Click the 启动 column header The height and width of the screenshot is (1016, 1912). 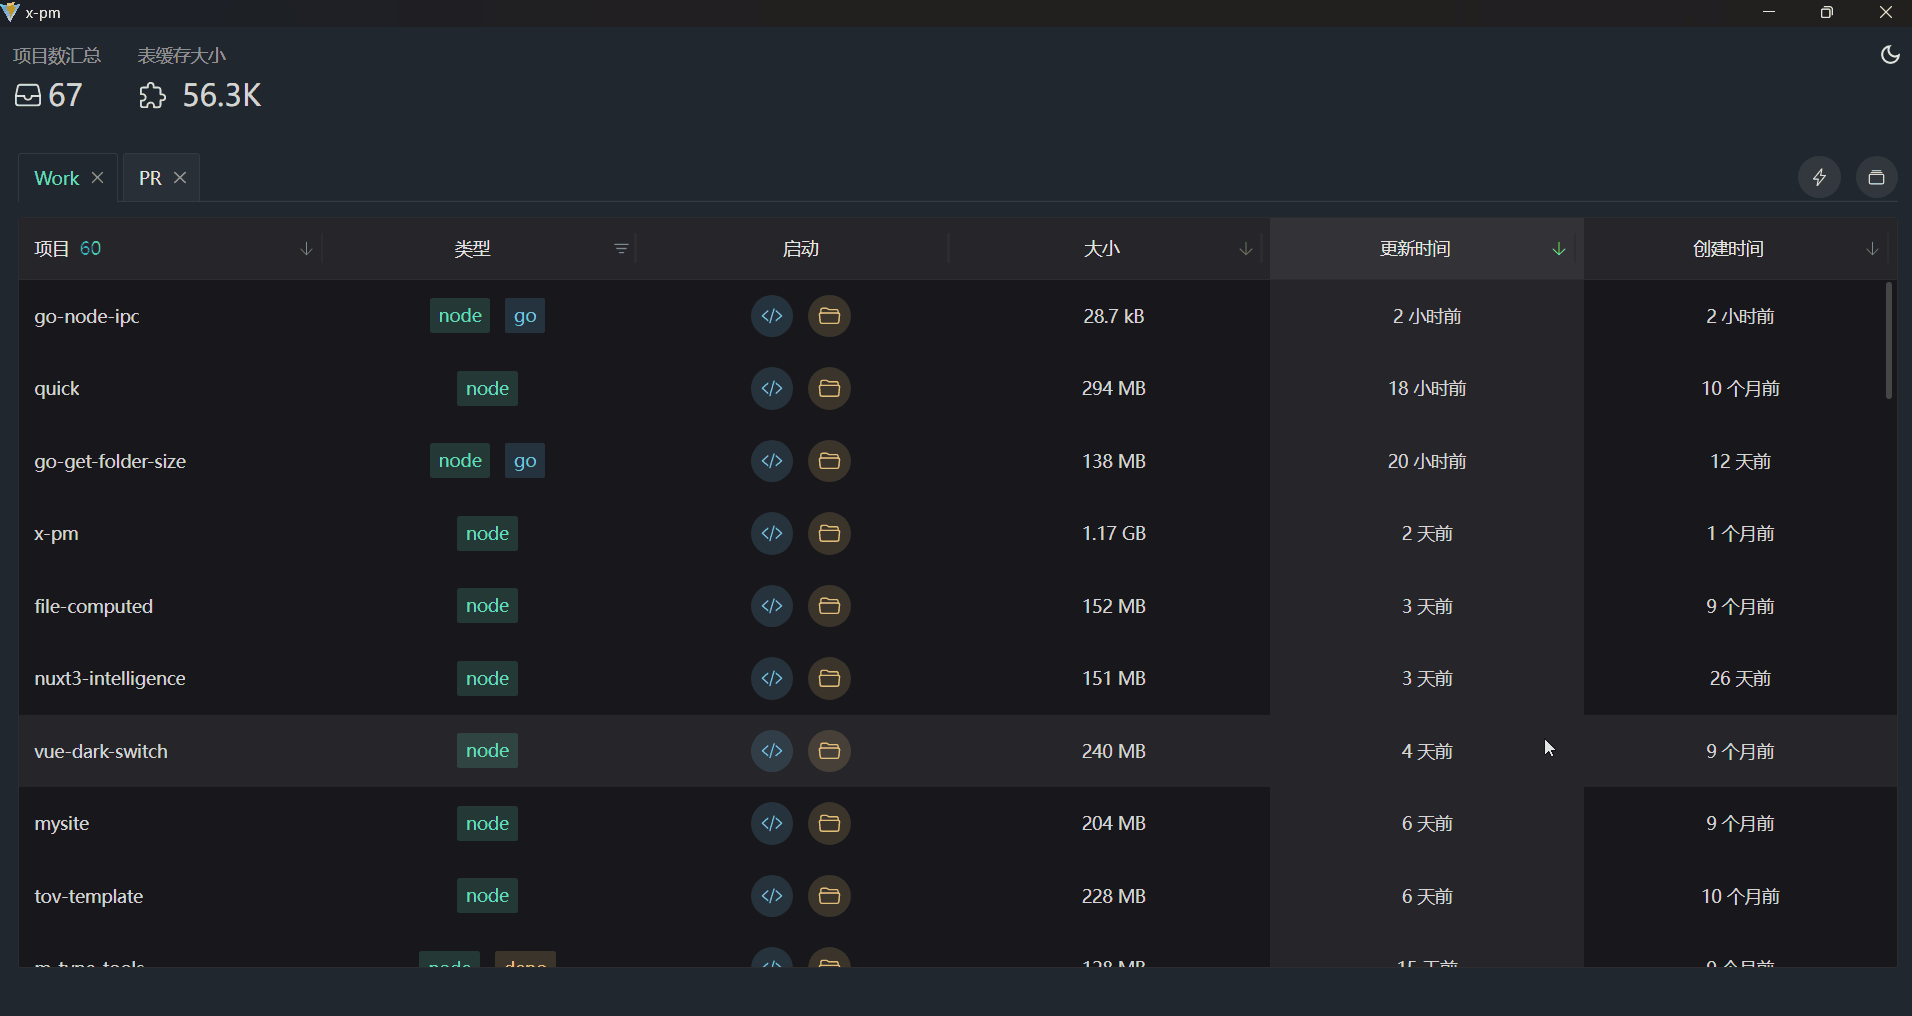801,249
